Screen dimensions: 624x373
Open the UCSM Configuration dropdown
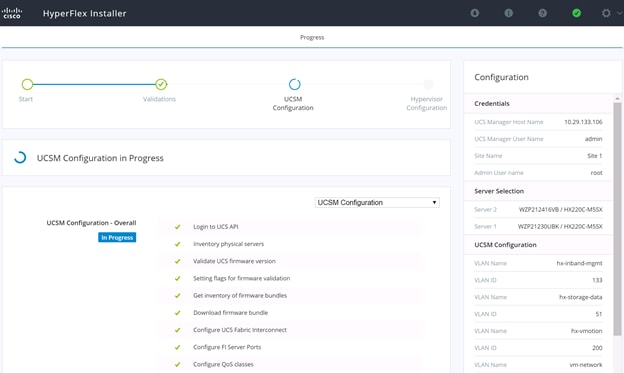[377, 202]
